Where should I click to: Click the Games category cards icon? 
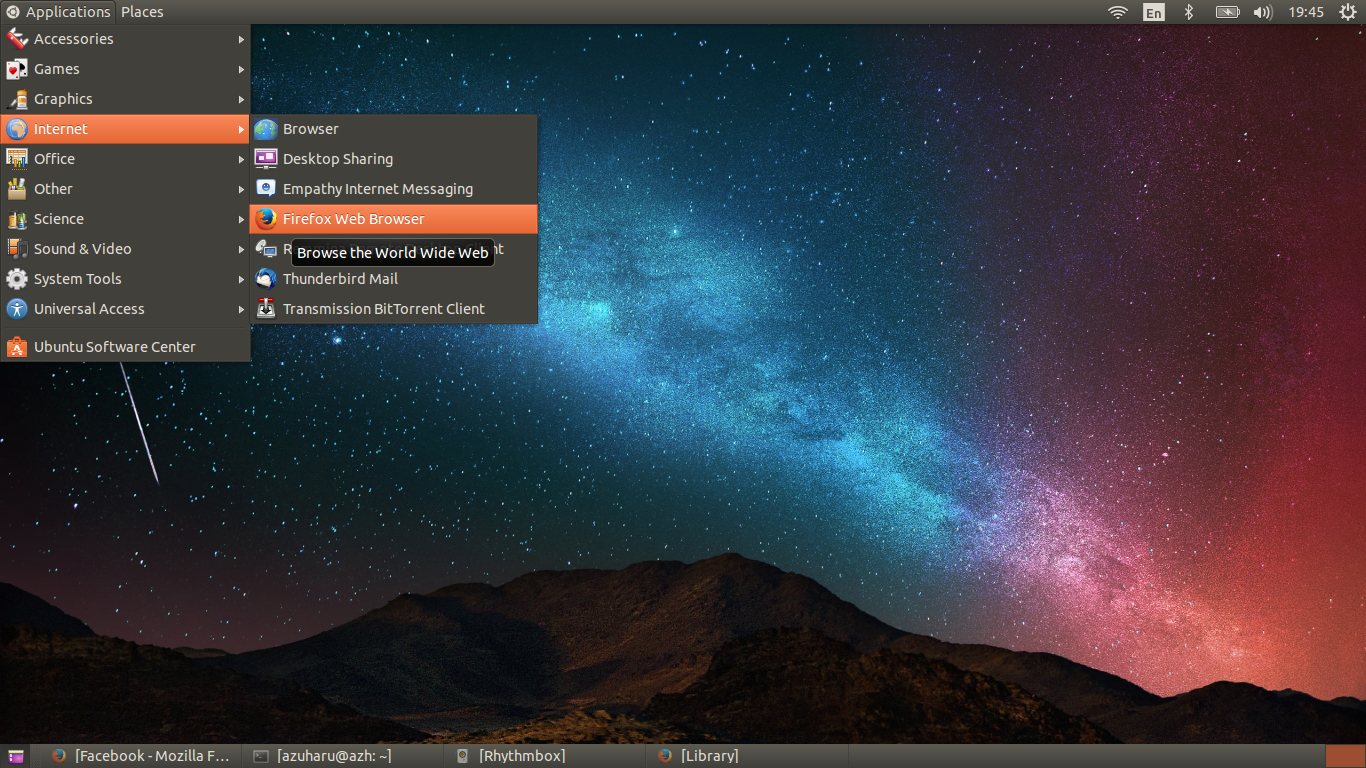tap(17, 69)
